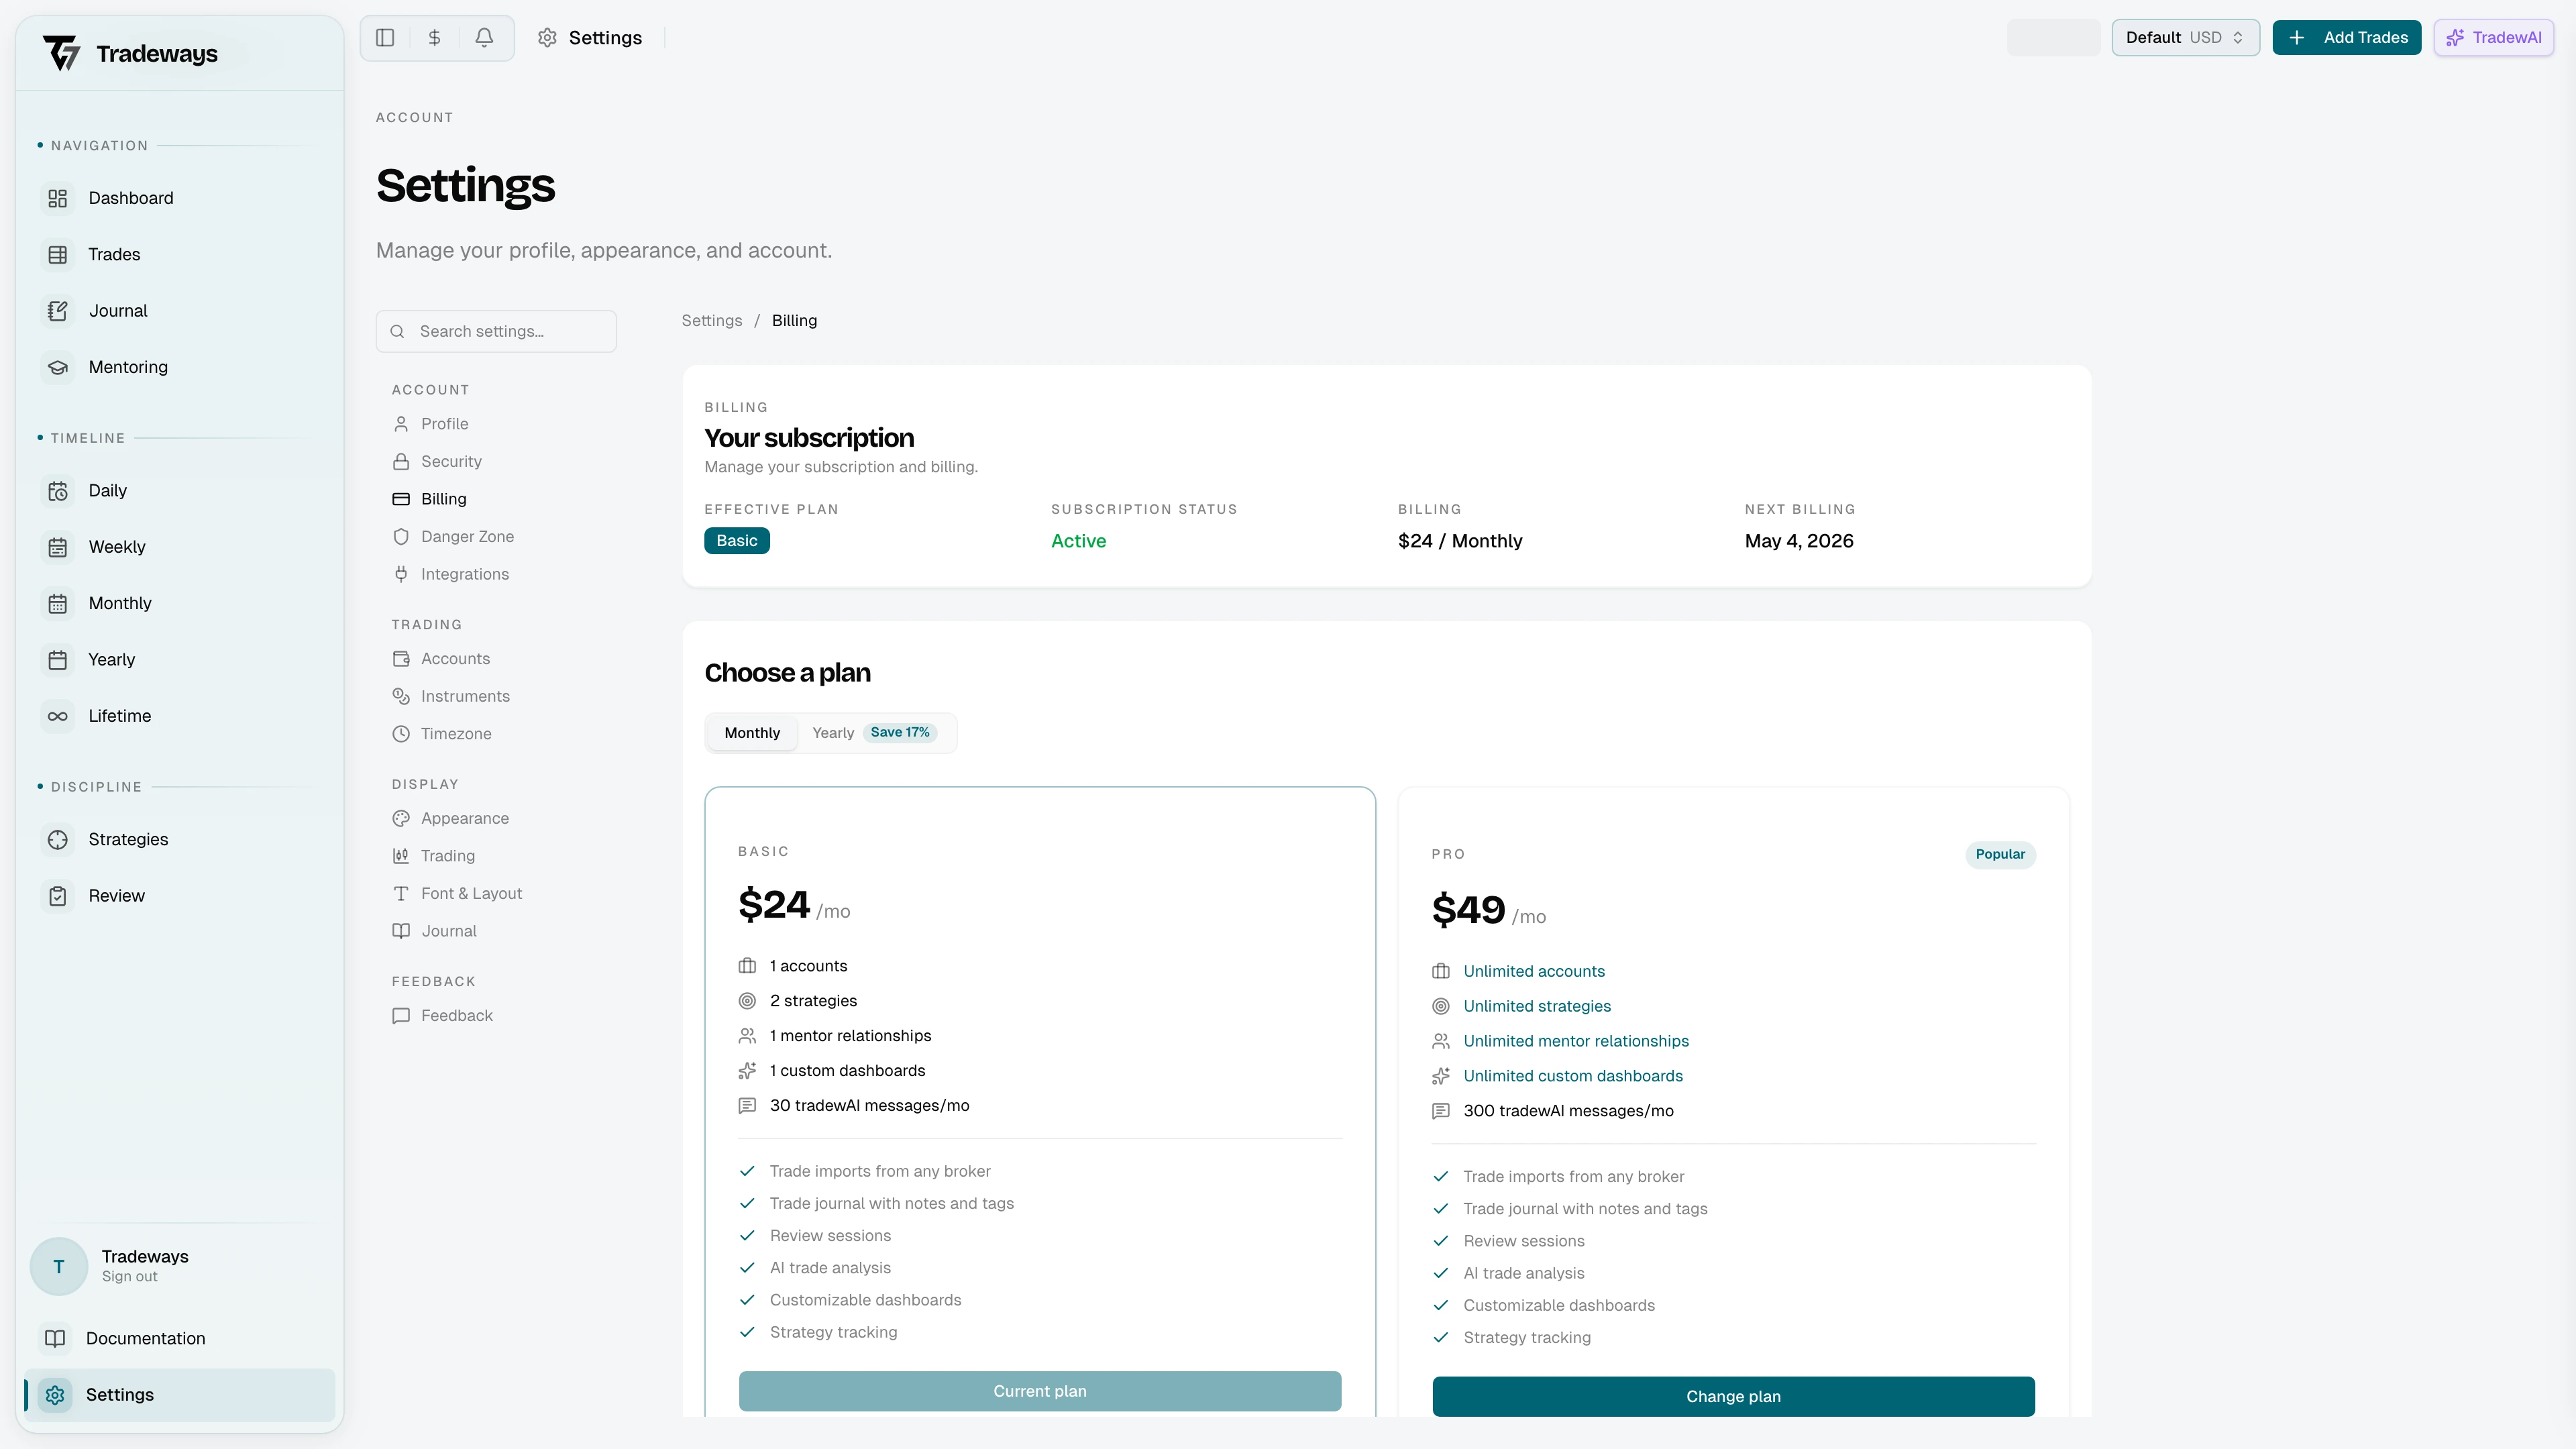Click the Documentation book icon
Image resolution: width=2576 pixels, height=1449 pixels.
click(x=56, y=1338)
